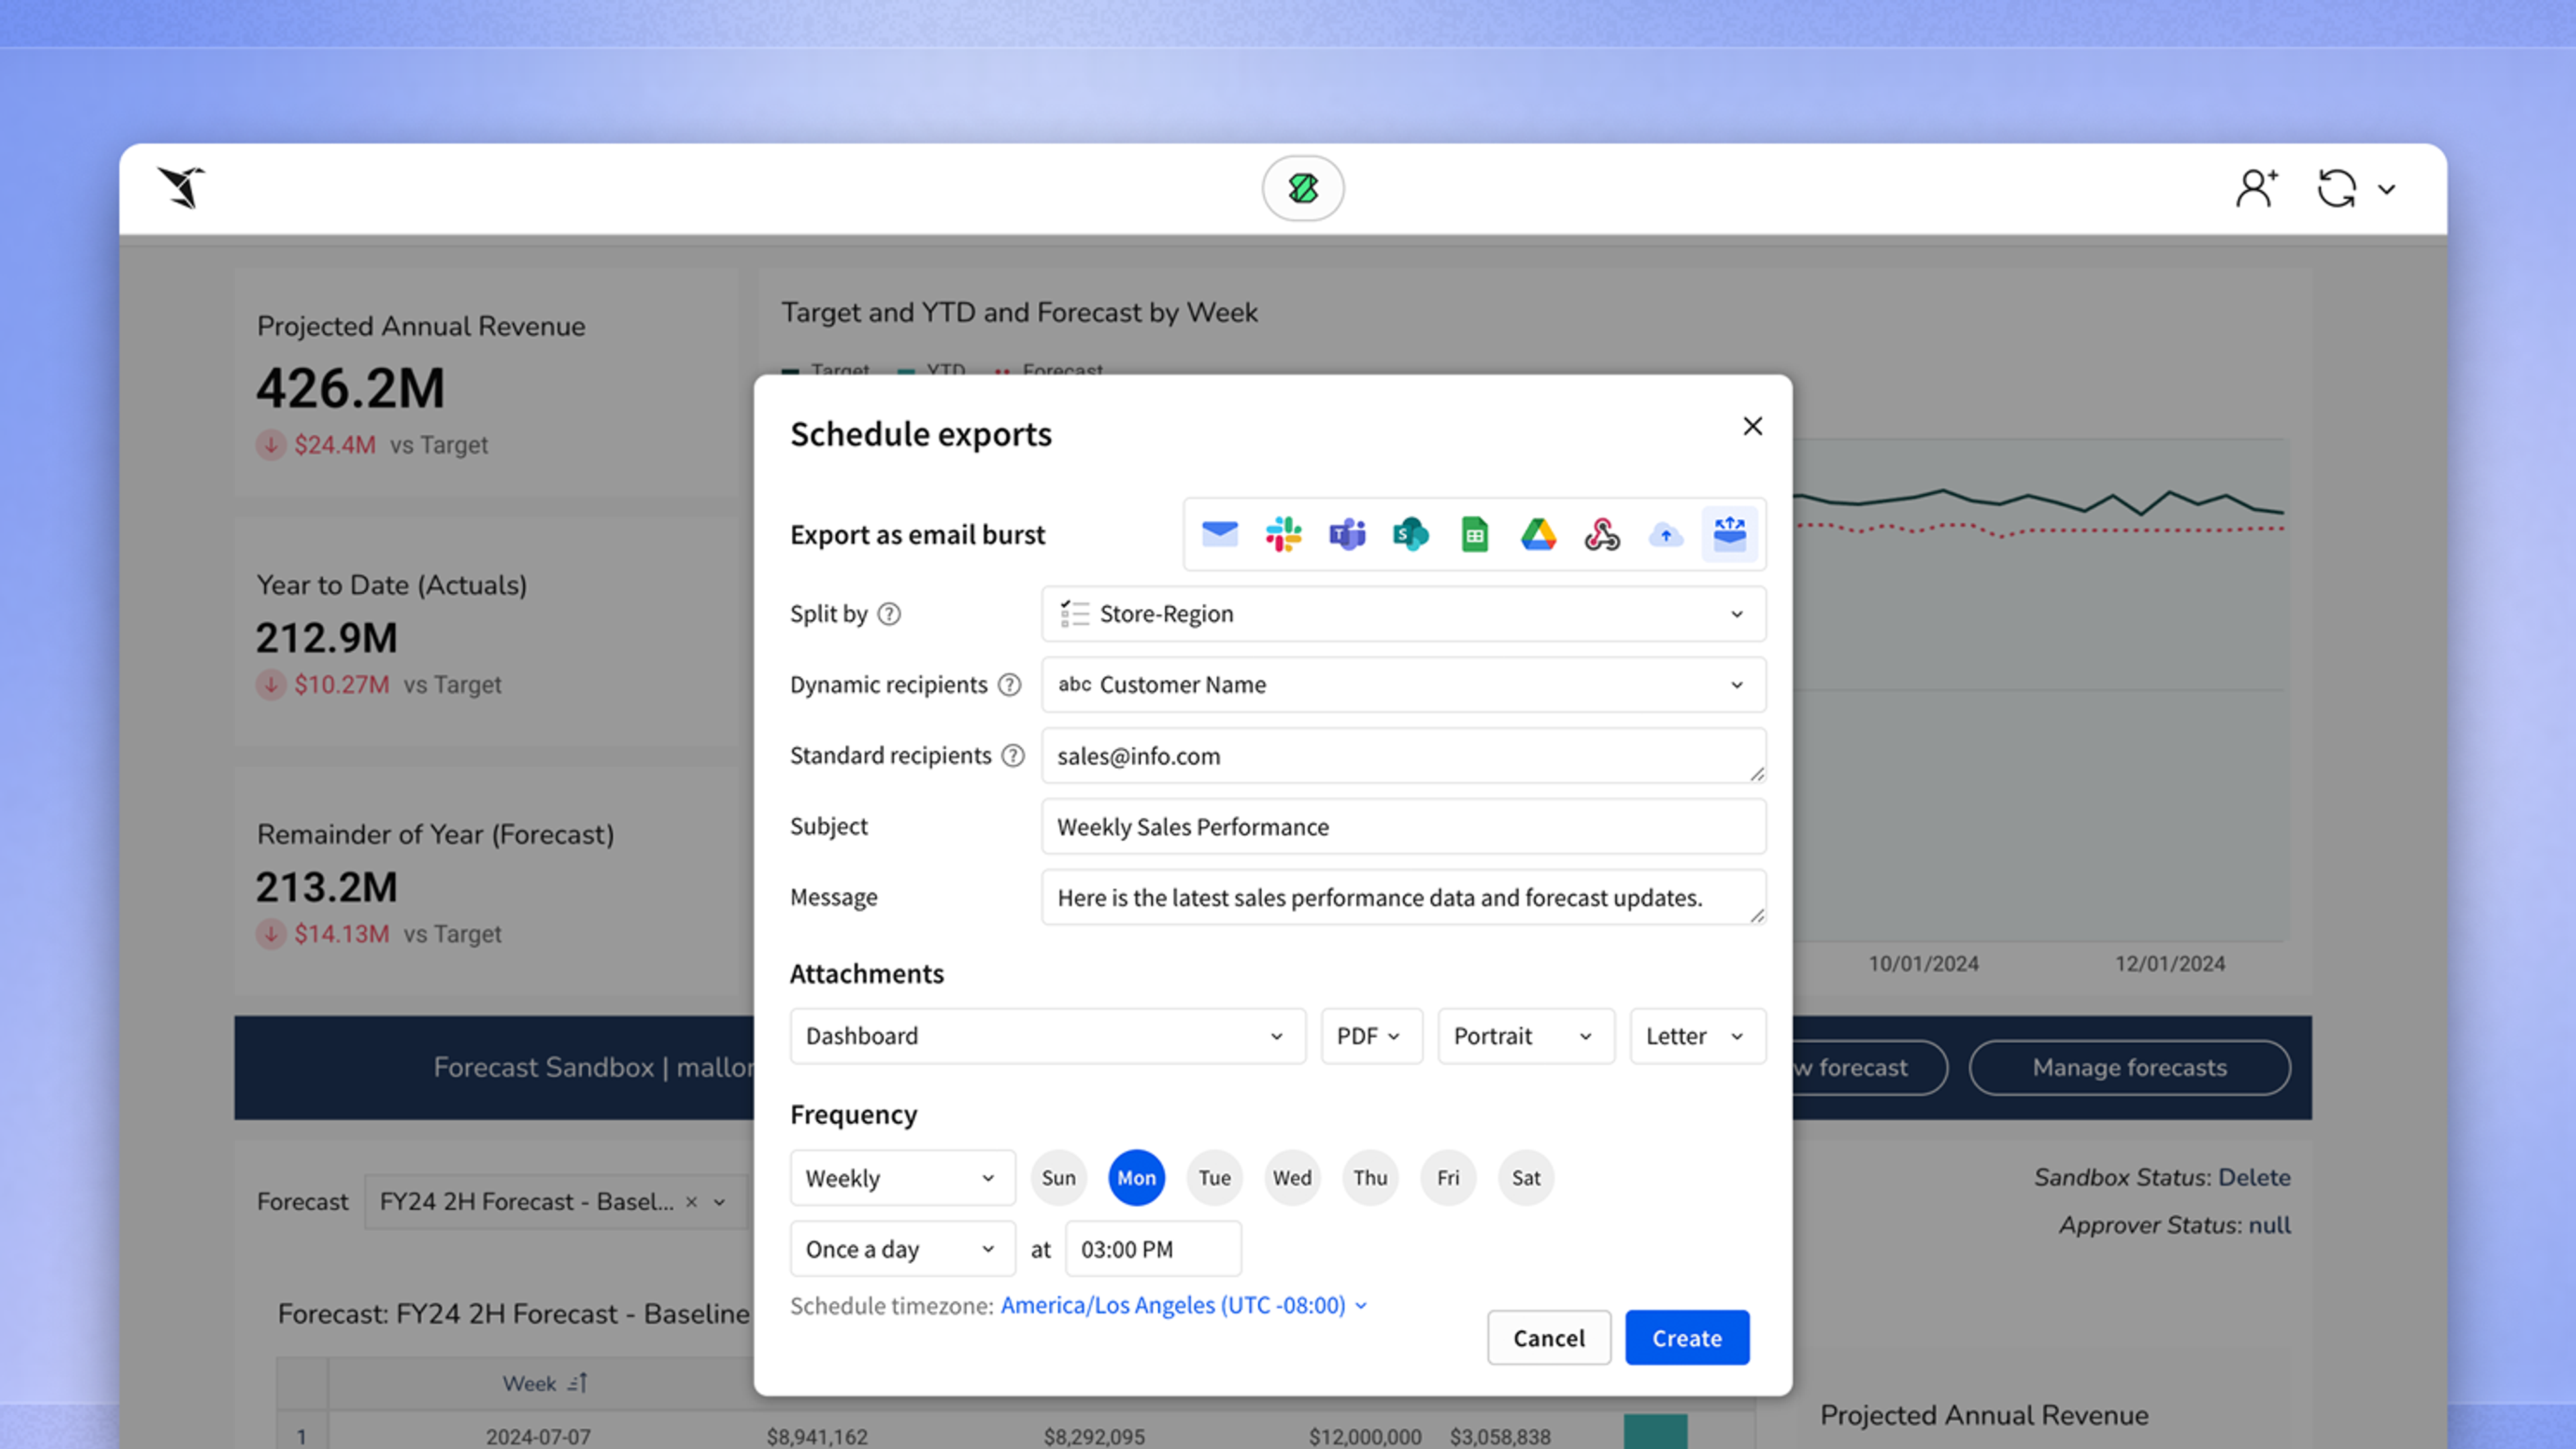Image resolution: width=2576 pixels, height=1449 pixels.
Task: Open the Letter paper size dropdown
Action: click(1698, 1036)
